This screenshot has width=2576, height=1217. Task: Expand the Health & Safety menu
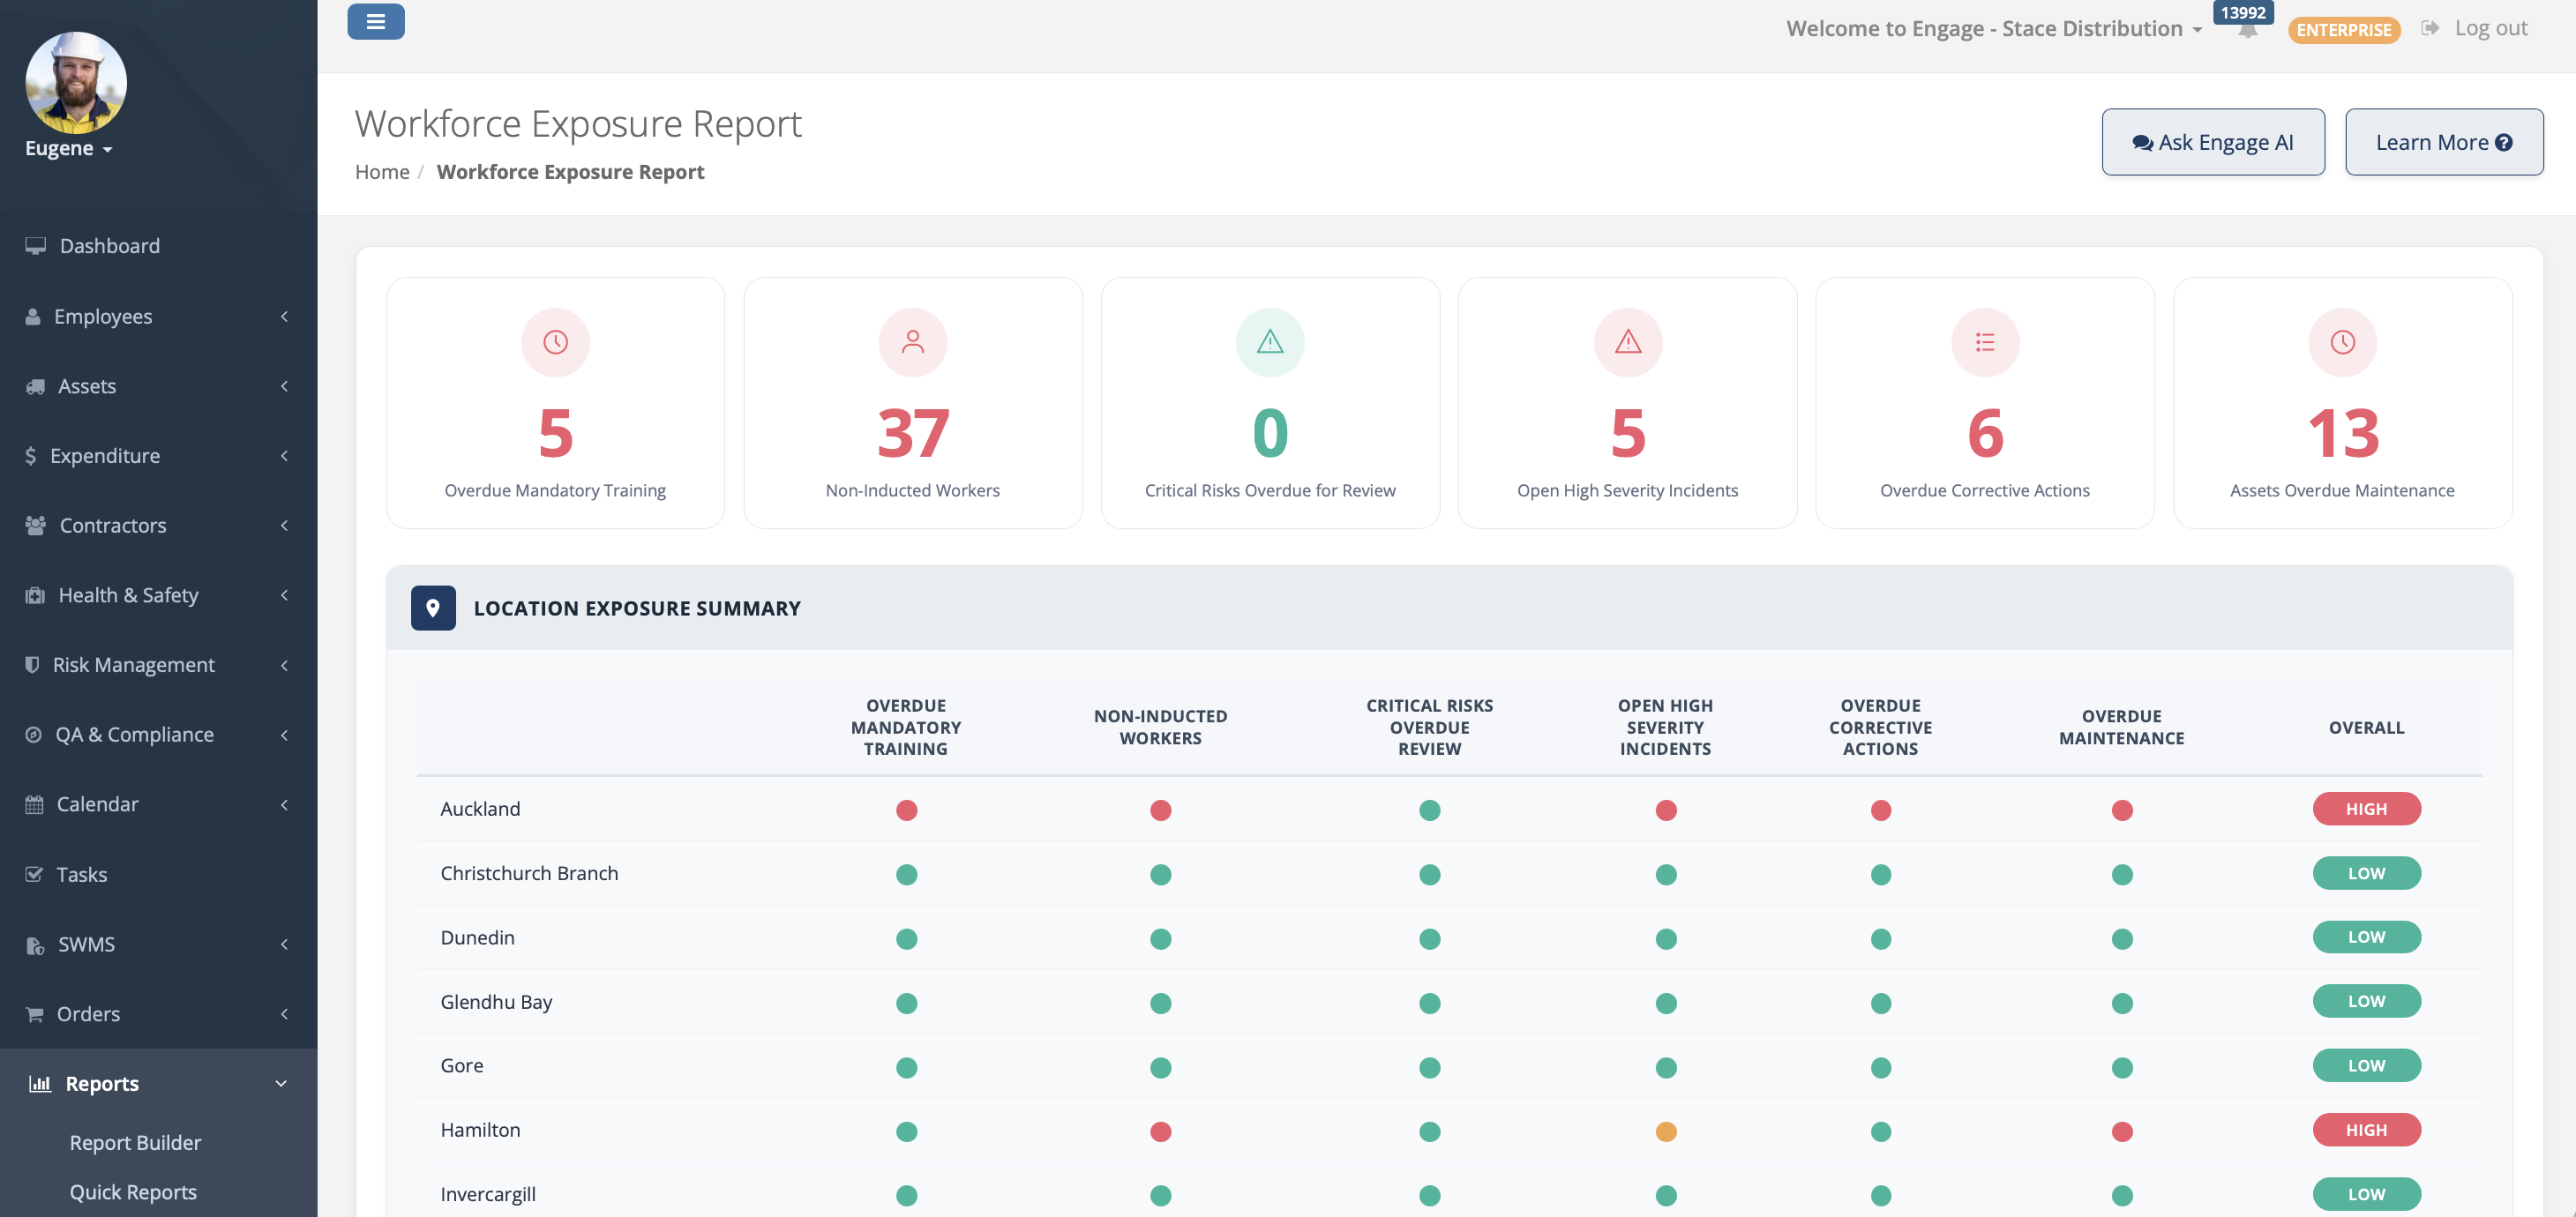click(159, 595)
